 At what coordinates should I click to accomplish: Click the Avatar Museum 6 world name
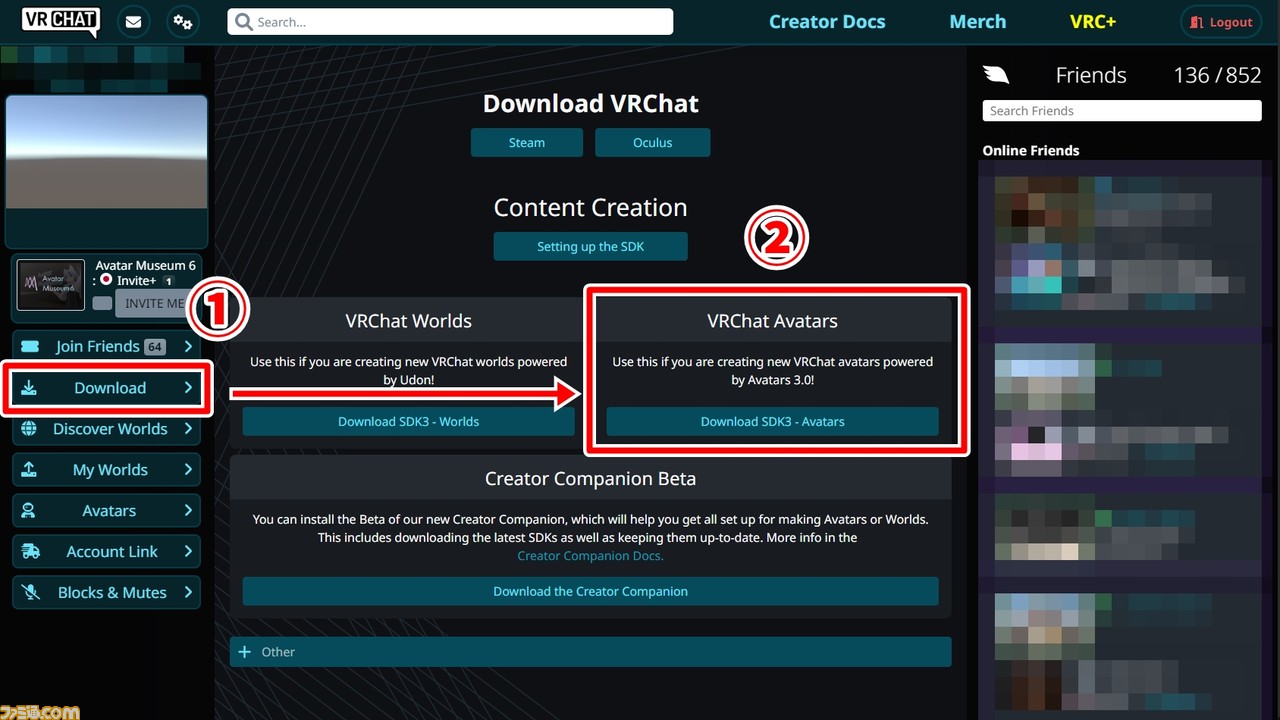click(x=146, y=265)
